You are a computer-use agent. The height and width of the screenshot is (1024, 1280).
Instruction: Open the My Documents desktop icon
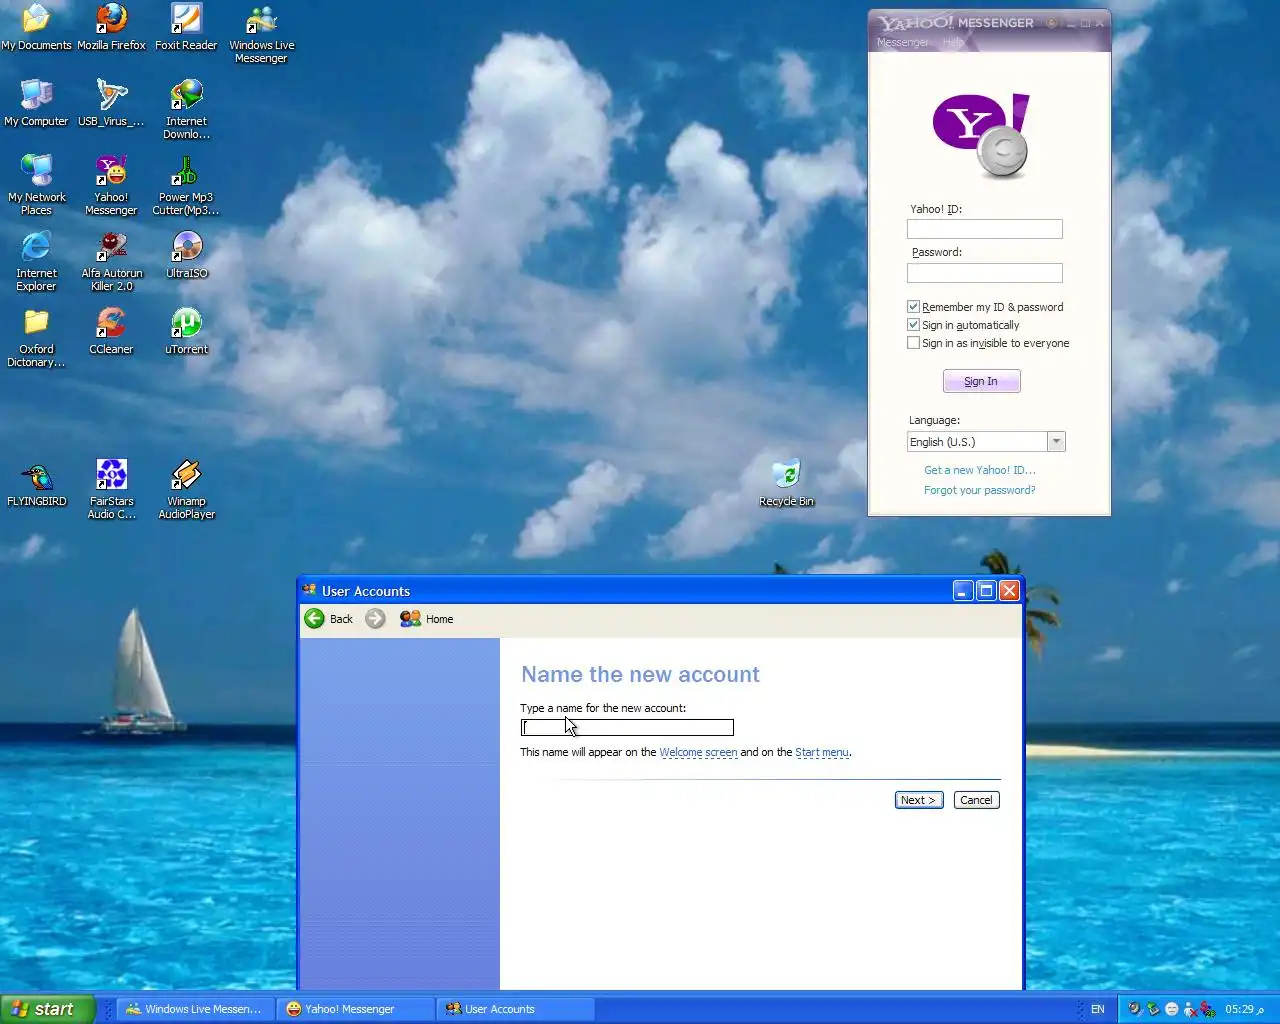[x=36, y=28]
